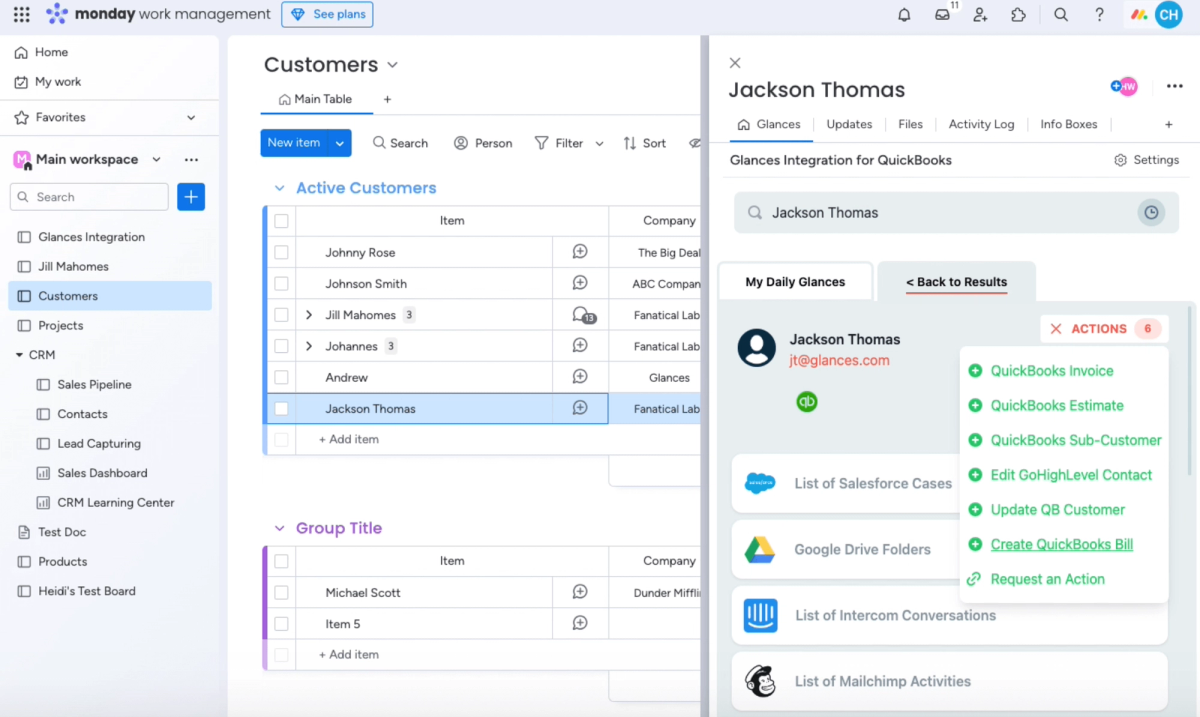
Task: Click the sidebar Search field
Action: coord(89,197)
